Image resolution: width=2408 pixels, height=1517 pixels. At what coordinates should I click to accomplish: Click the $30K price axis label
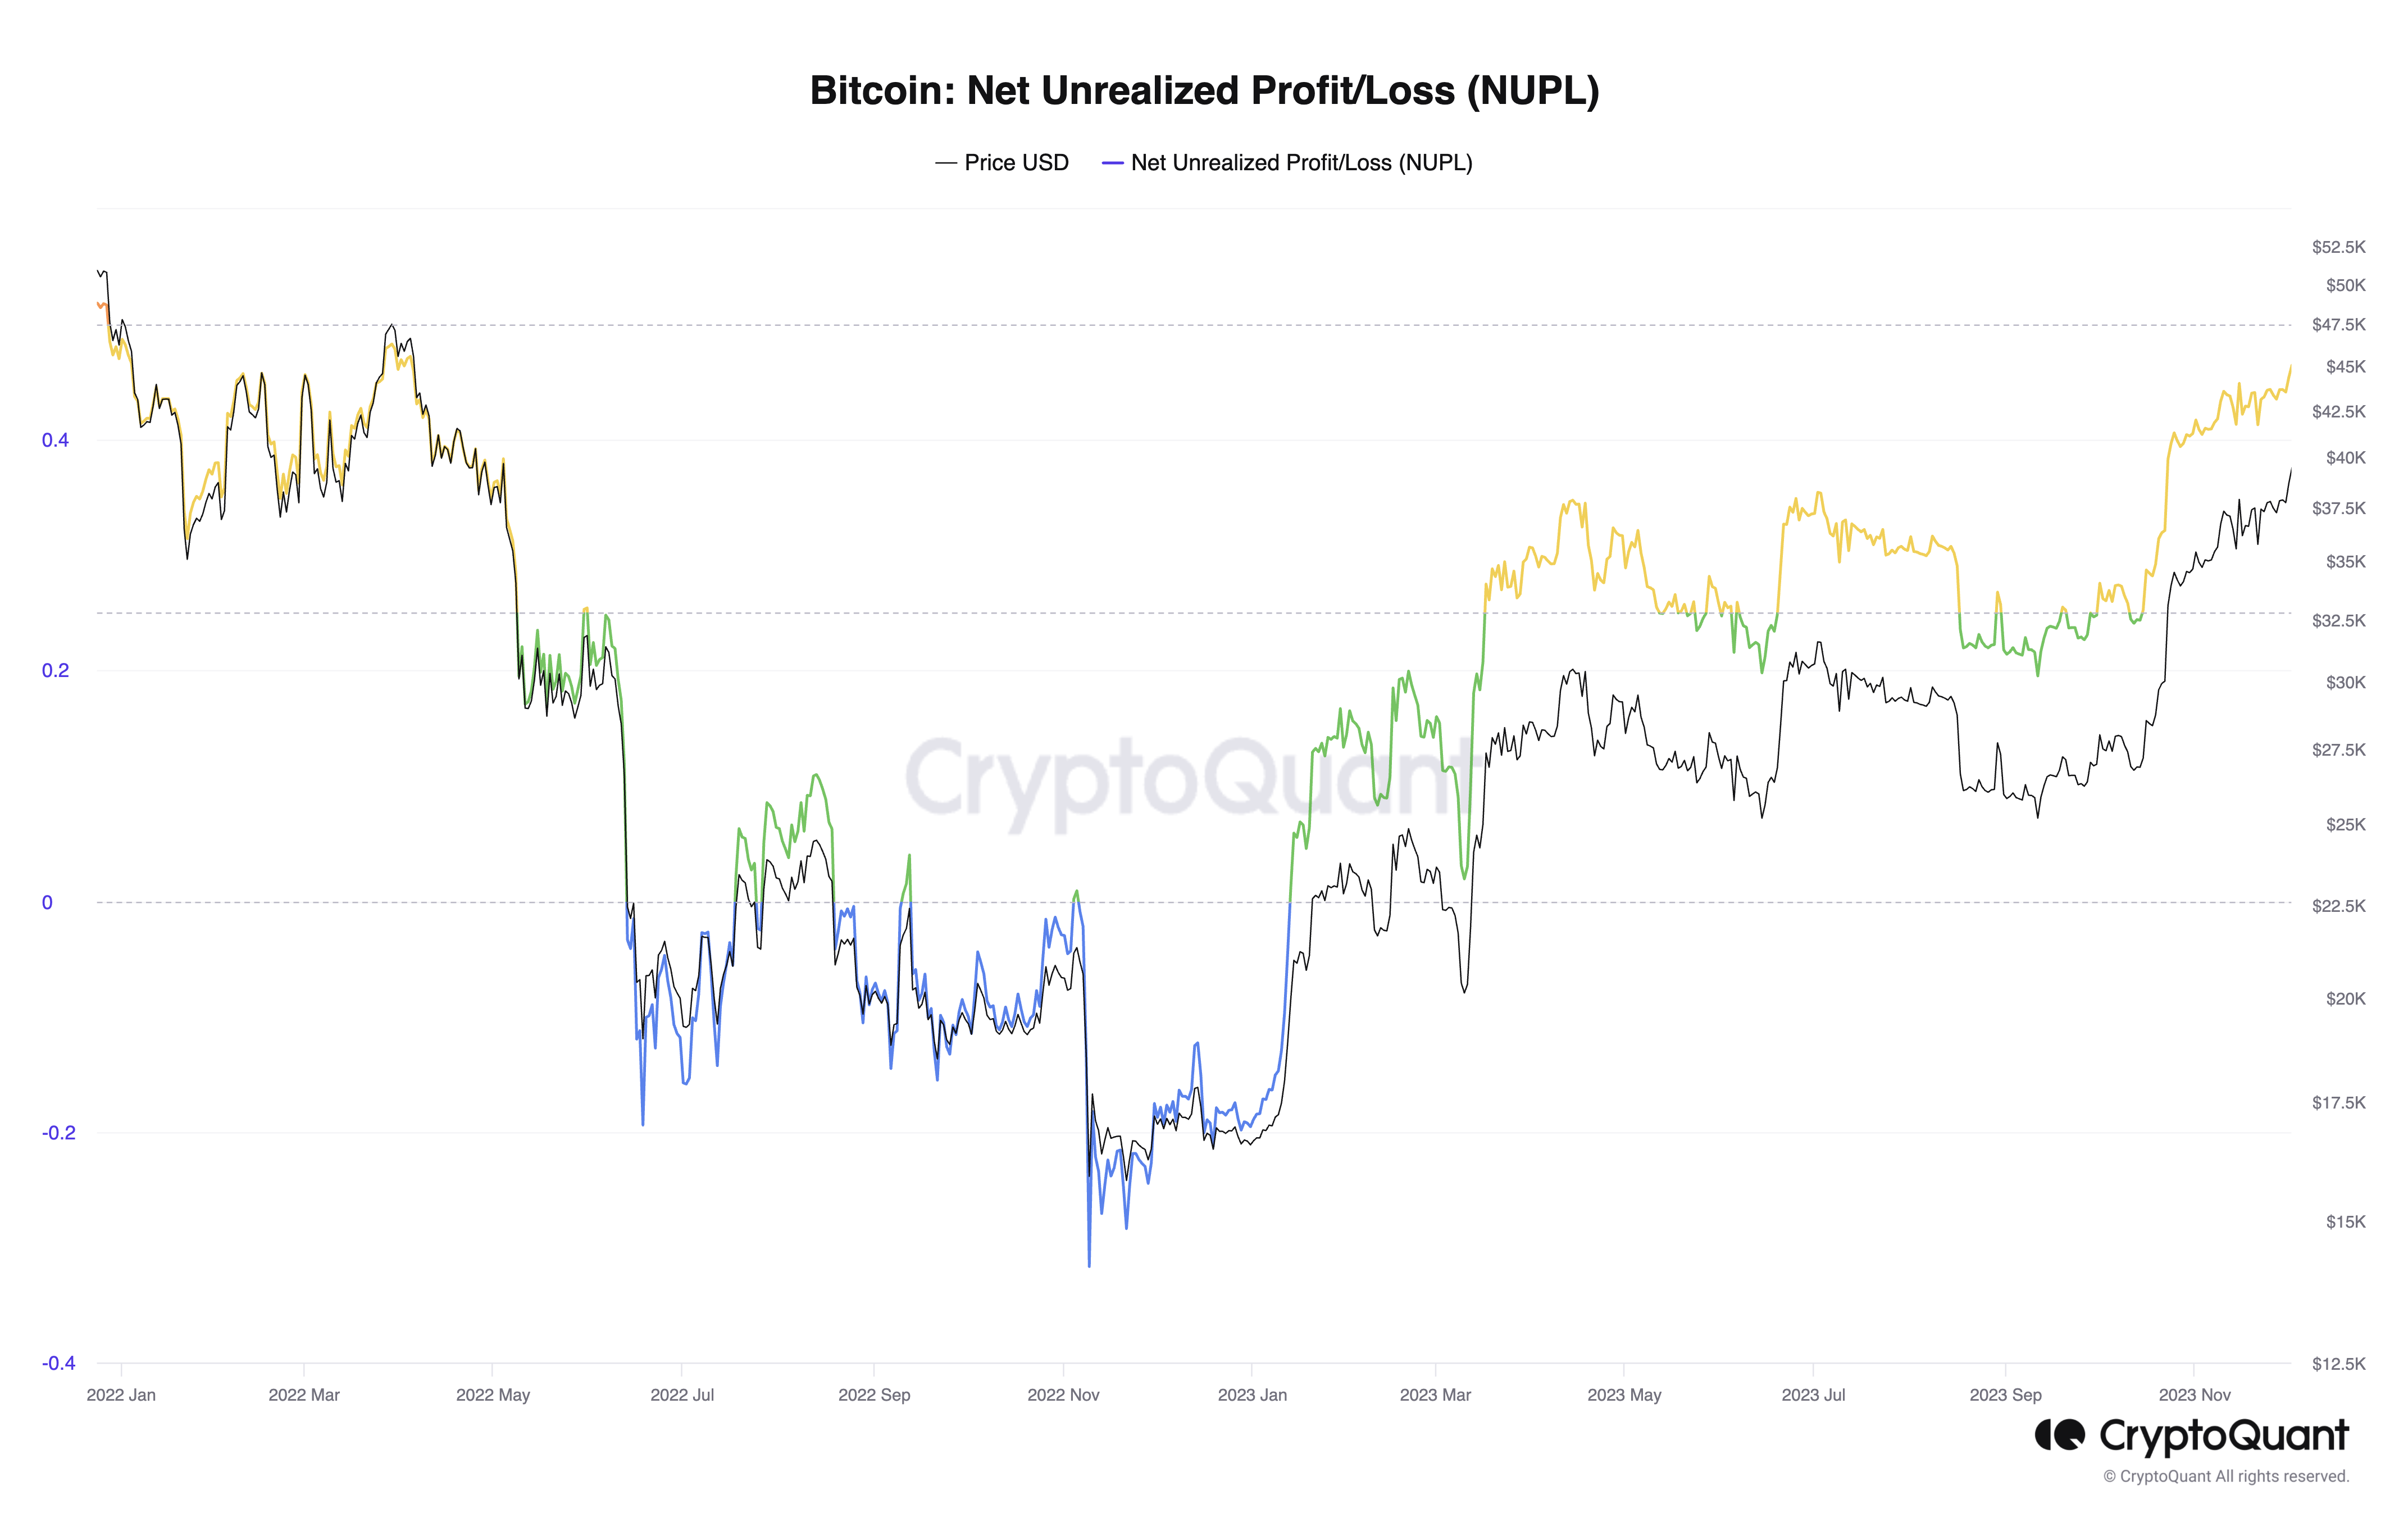(x=2345, y=682)
